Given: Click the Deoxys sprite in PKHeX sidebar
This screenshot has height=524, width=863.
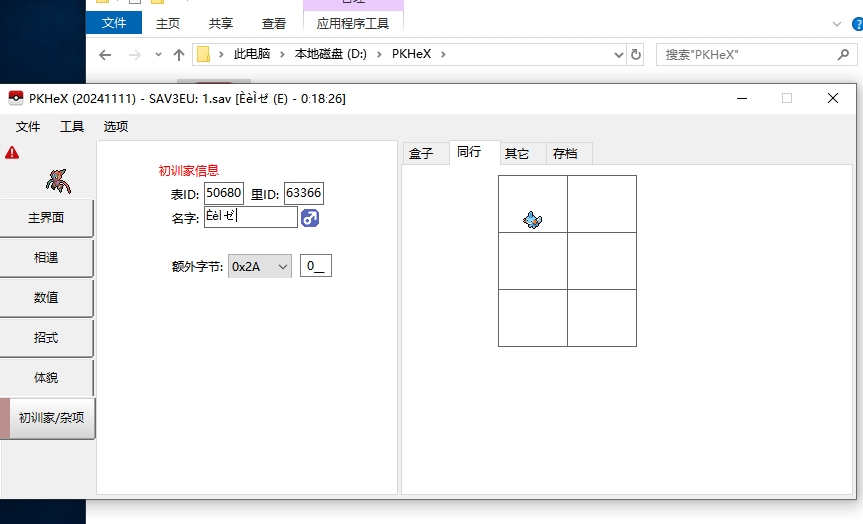Looking at the screenshot, I should coord(58,181).
